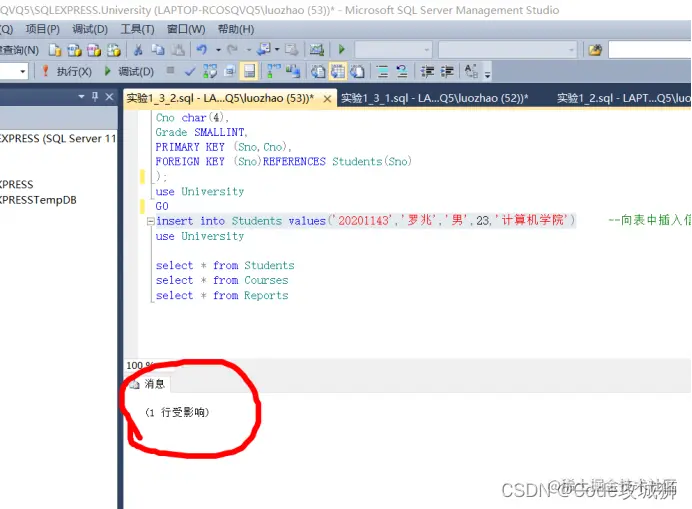The image size is (692, 509).
Task: Click the green Start Debugging arrow
Action: coord(341,49)
